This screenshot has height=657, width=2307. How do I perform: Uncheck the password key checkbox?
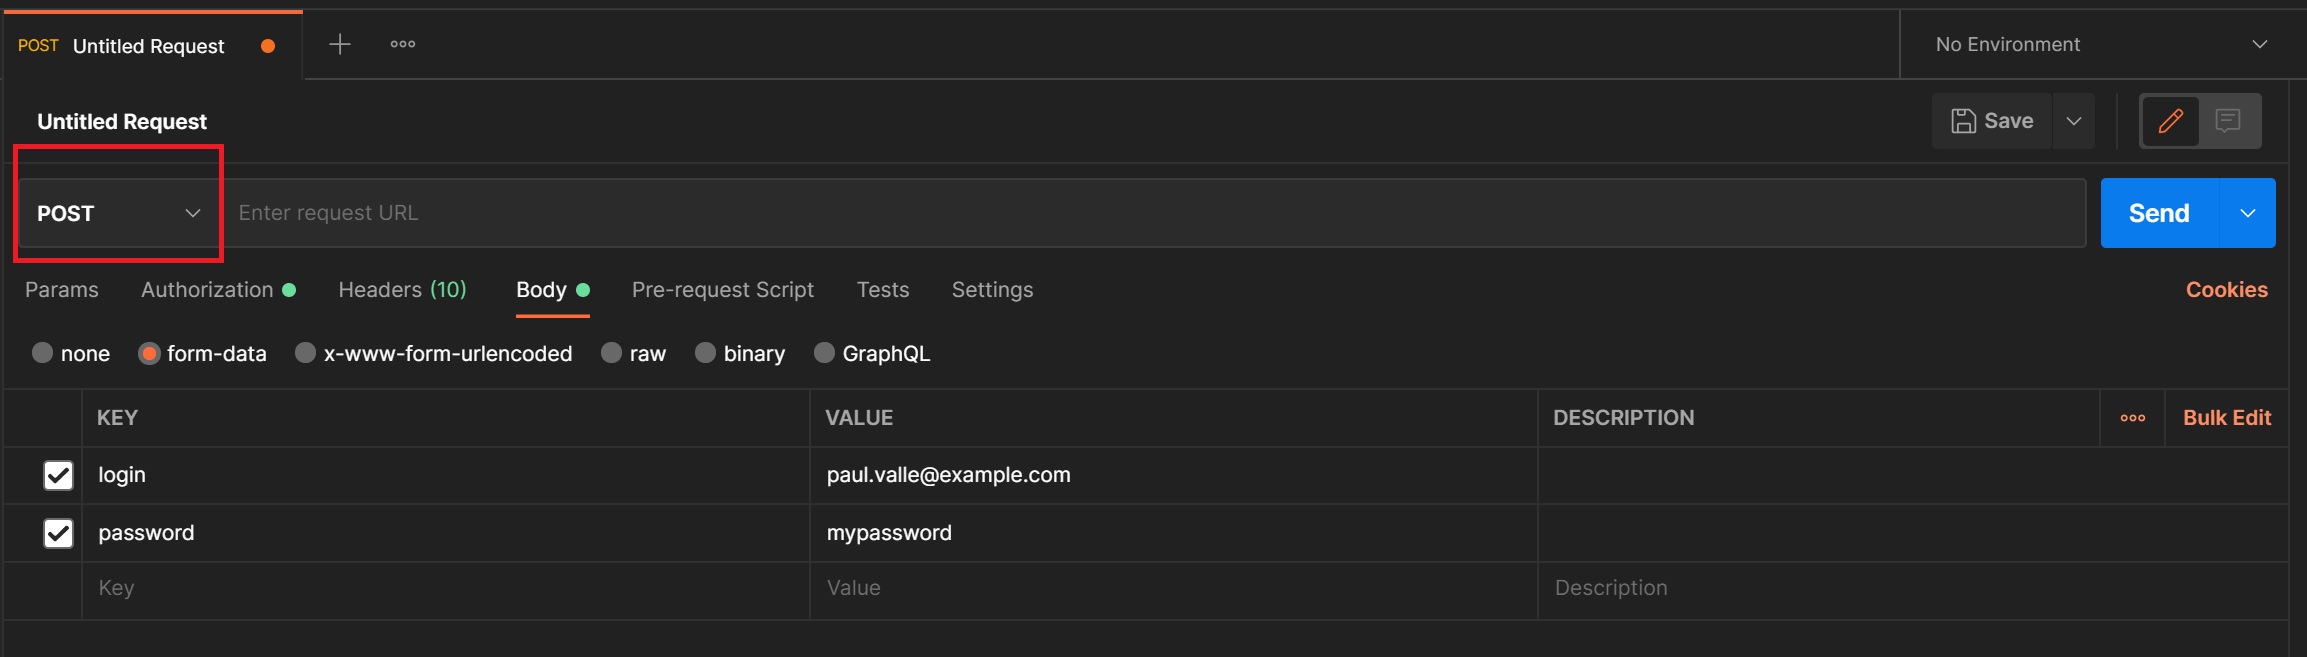click(59, 533)
